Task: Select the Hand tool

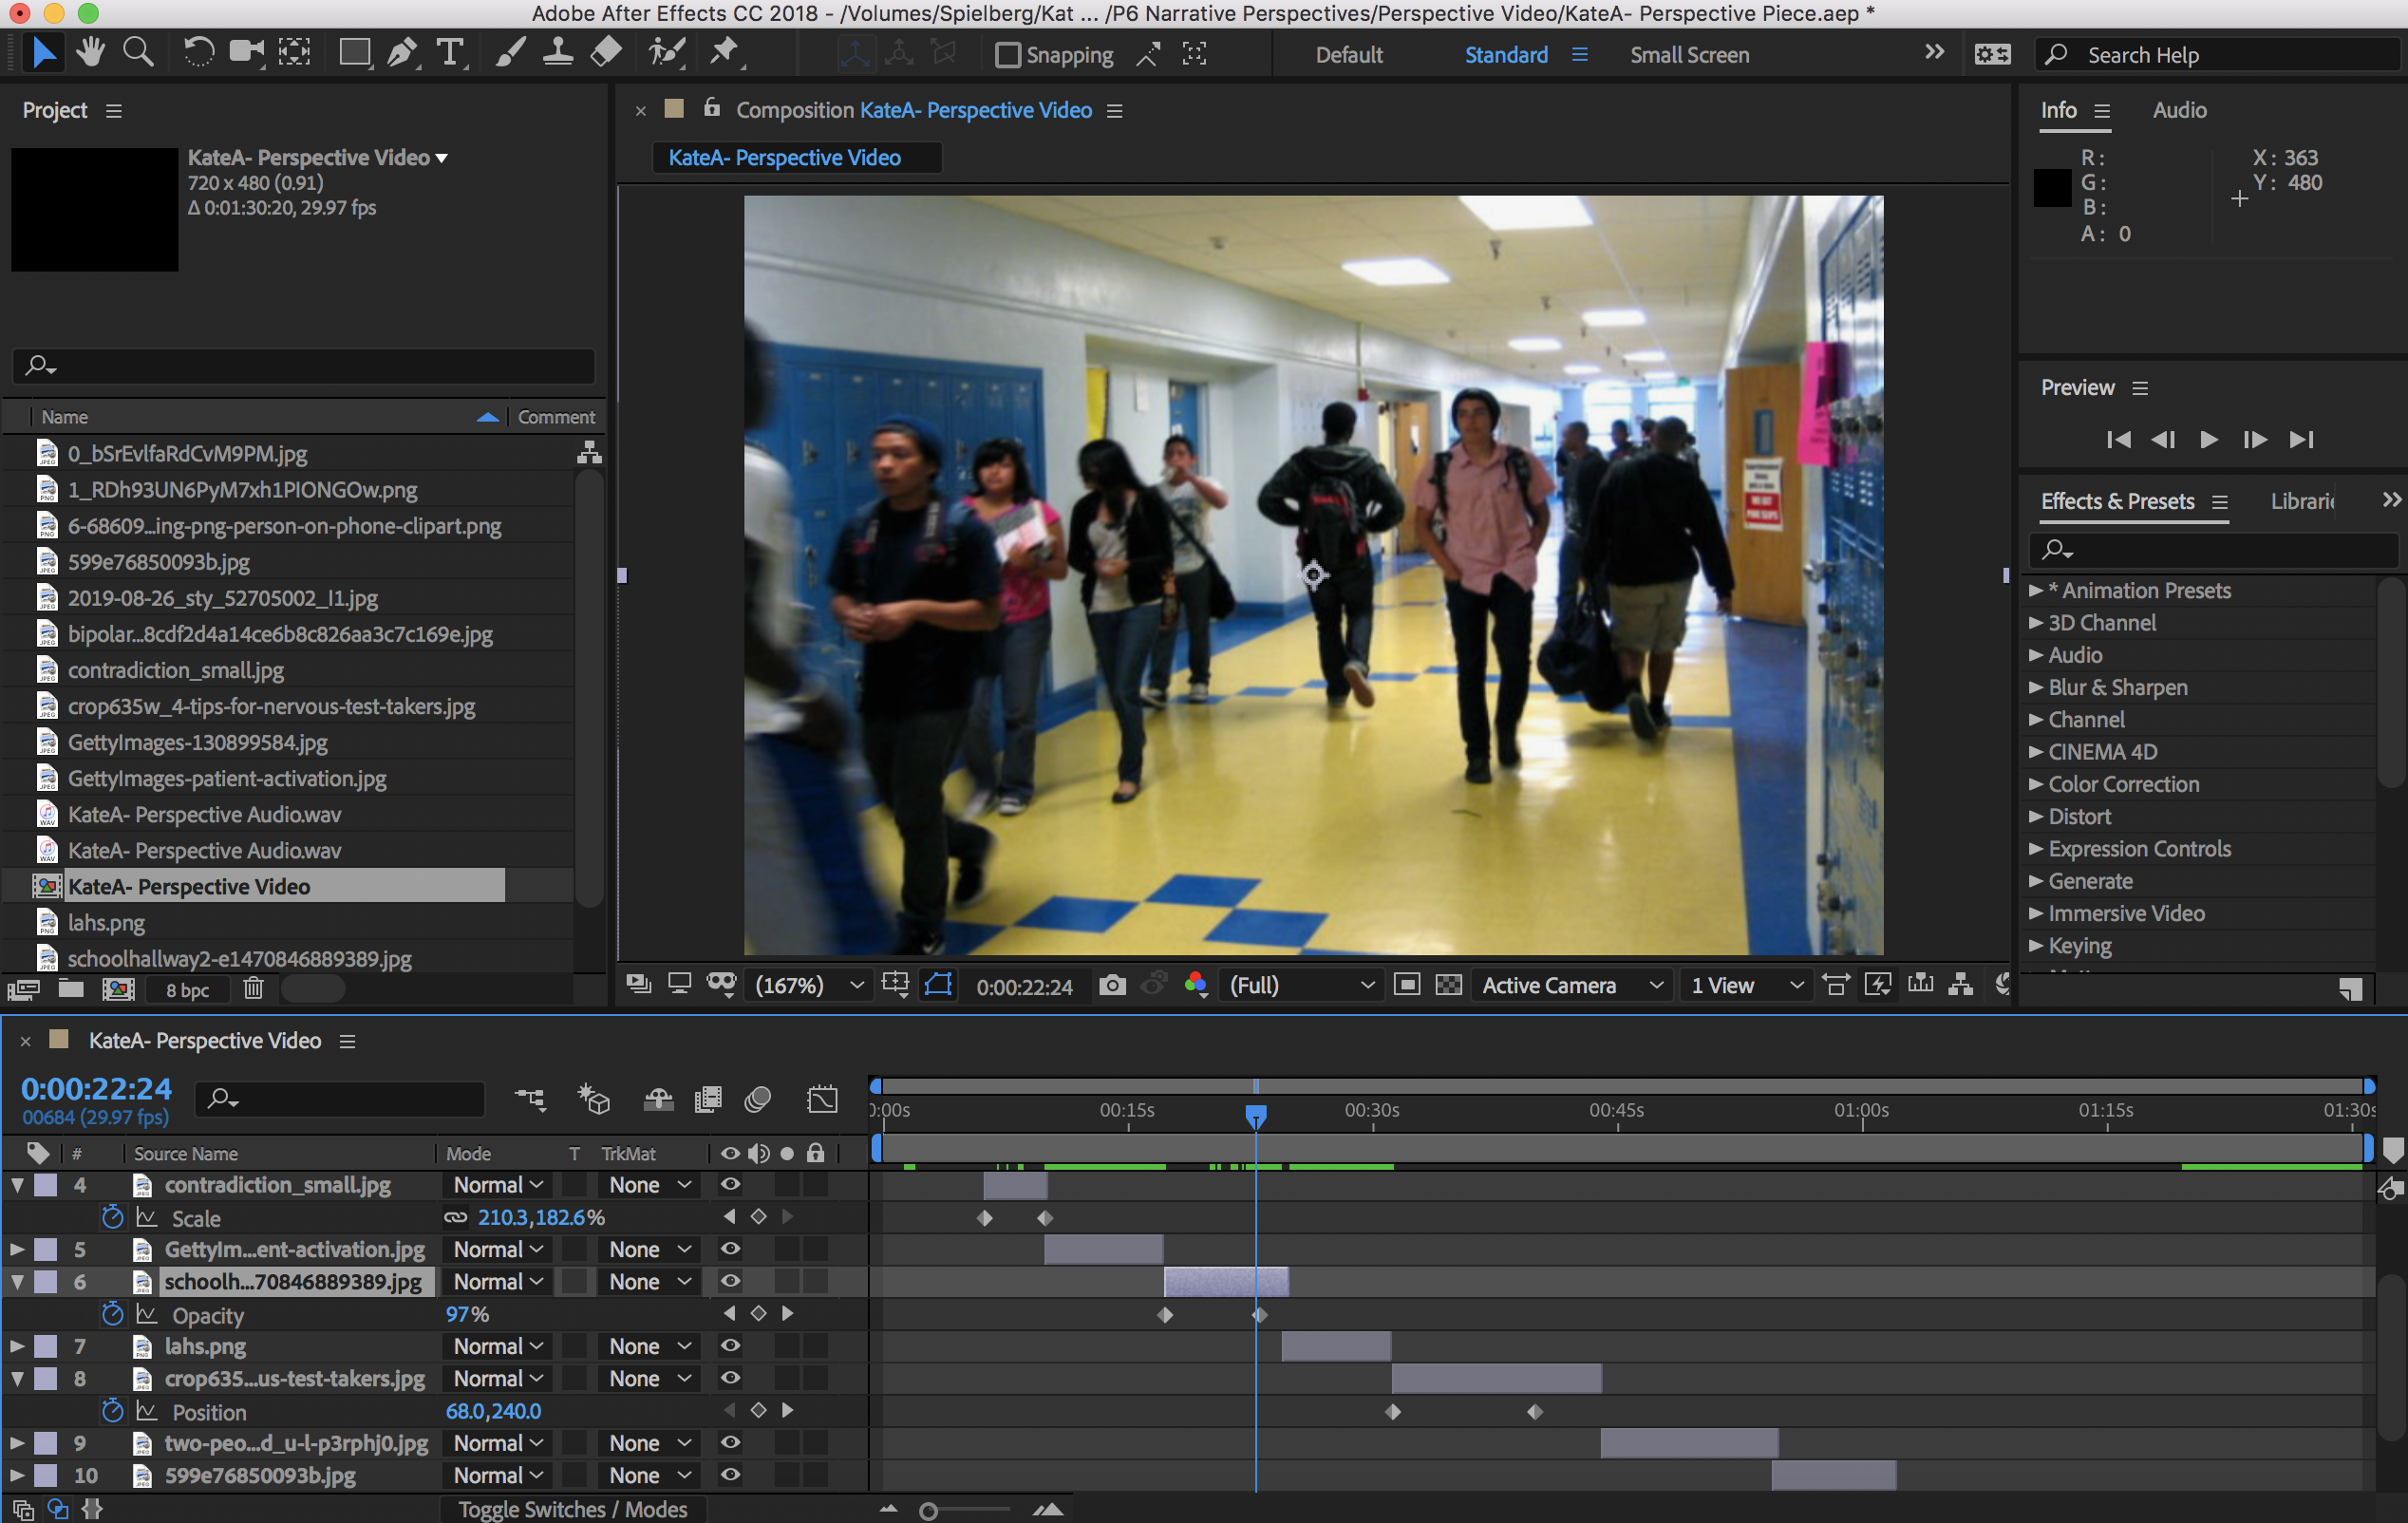Action: coord(91,52)
